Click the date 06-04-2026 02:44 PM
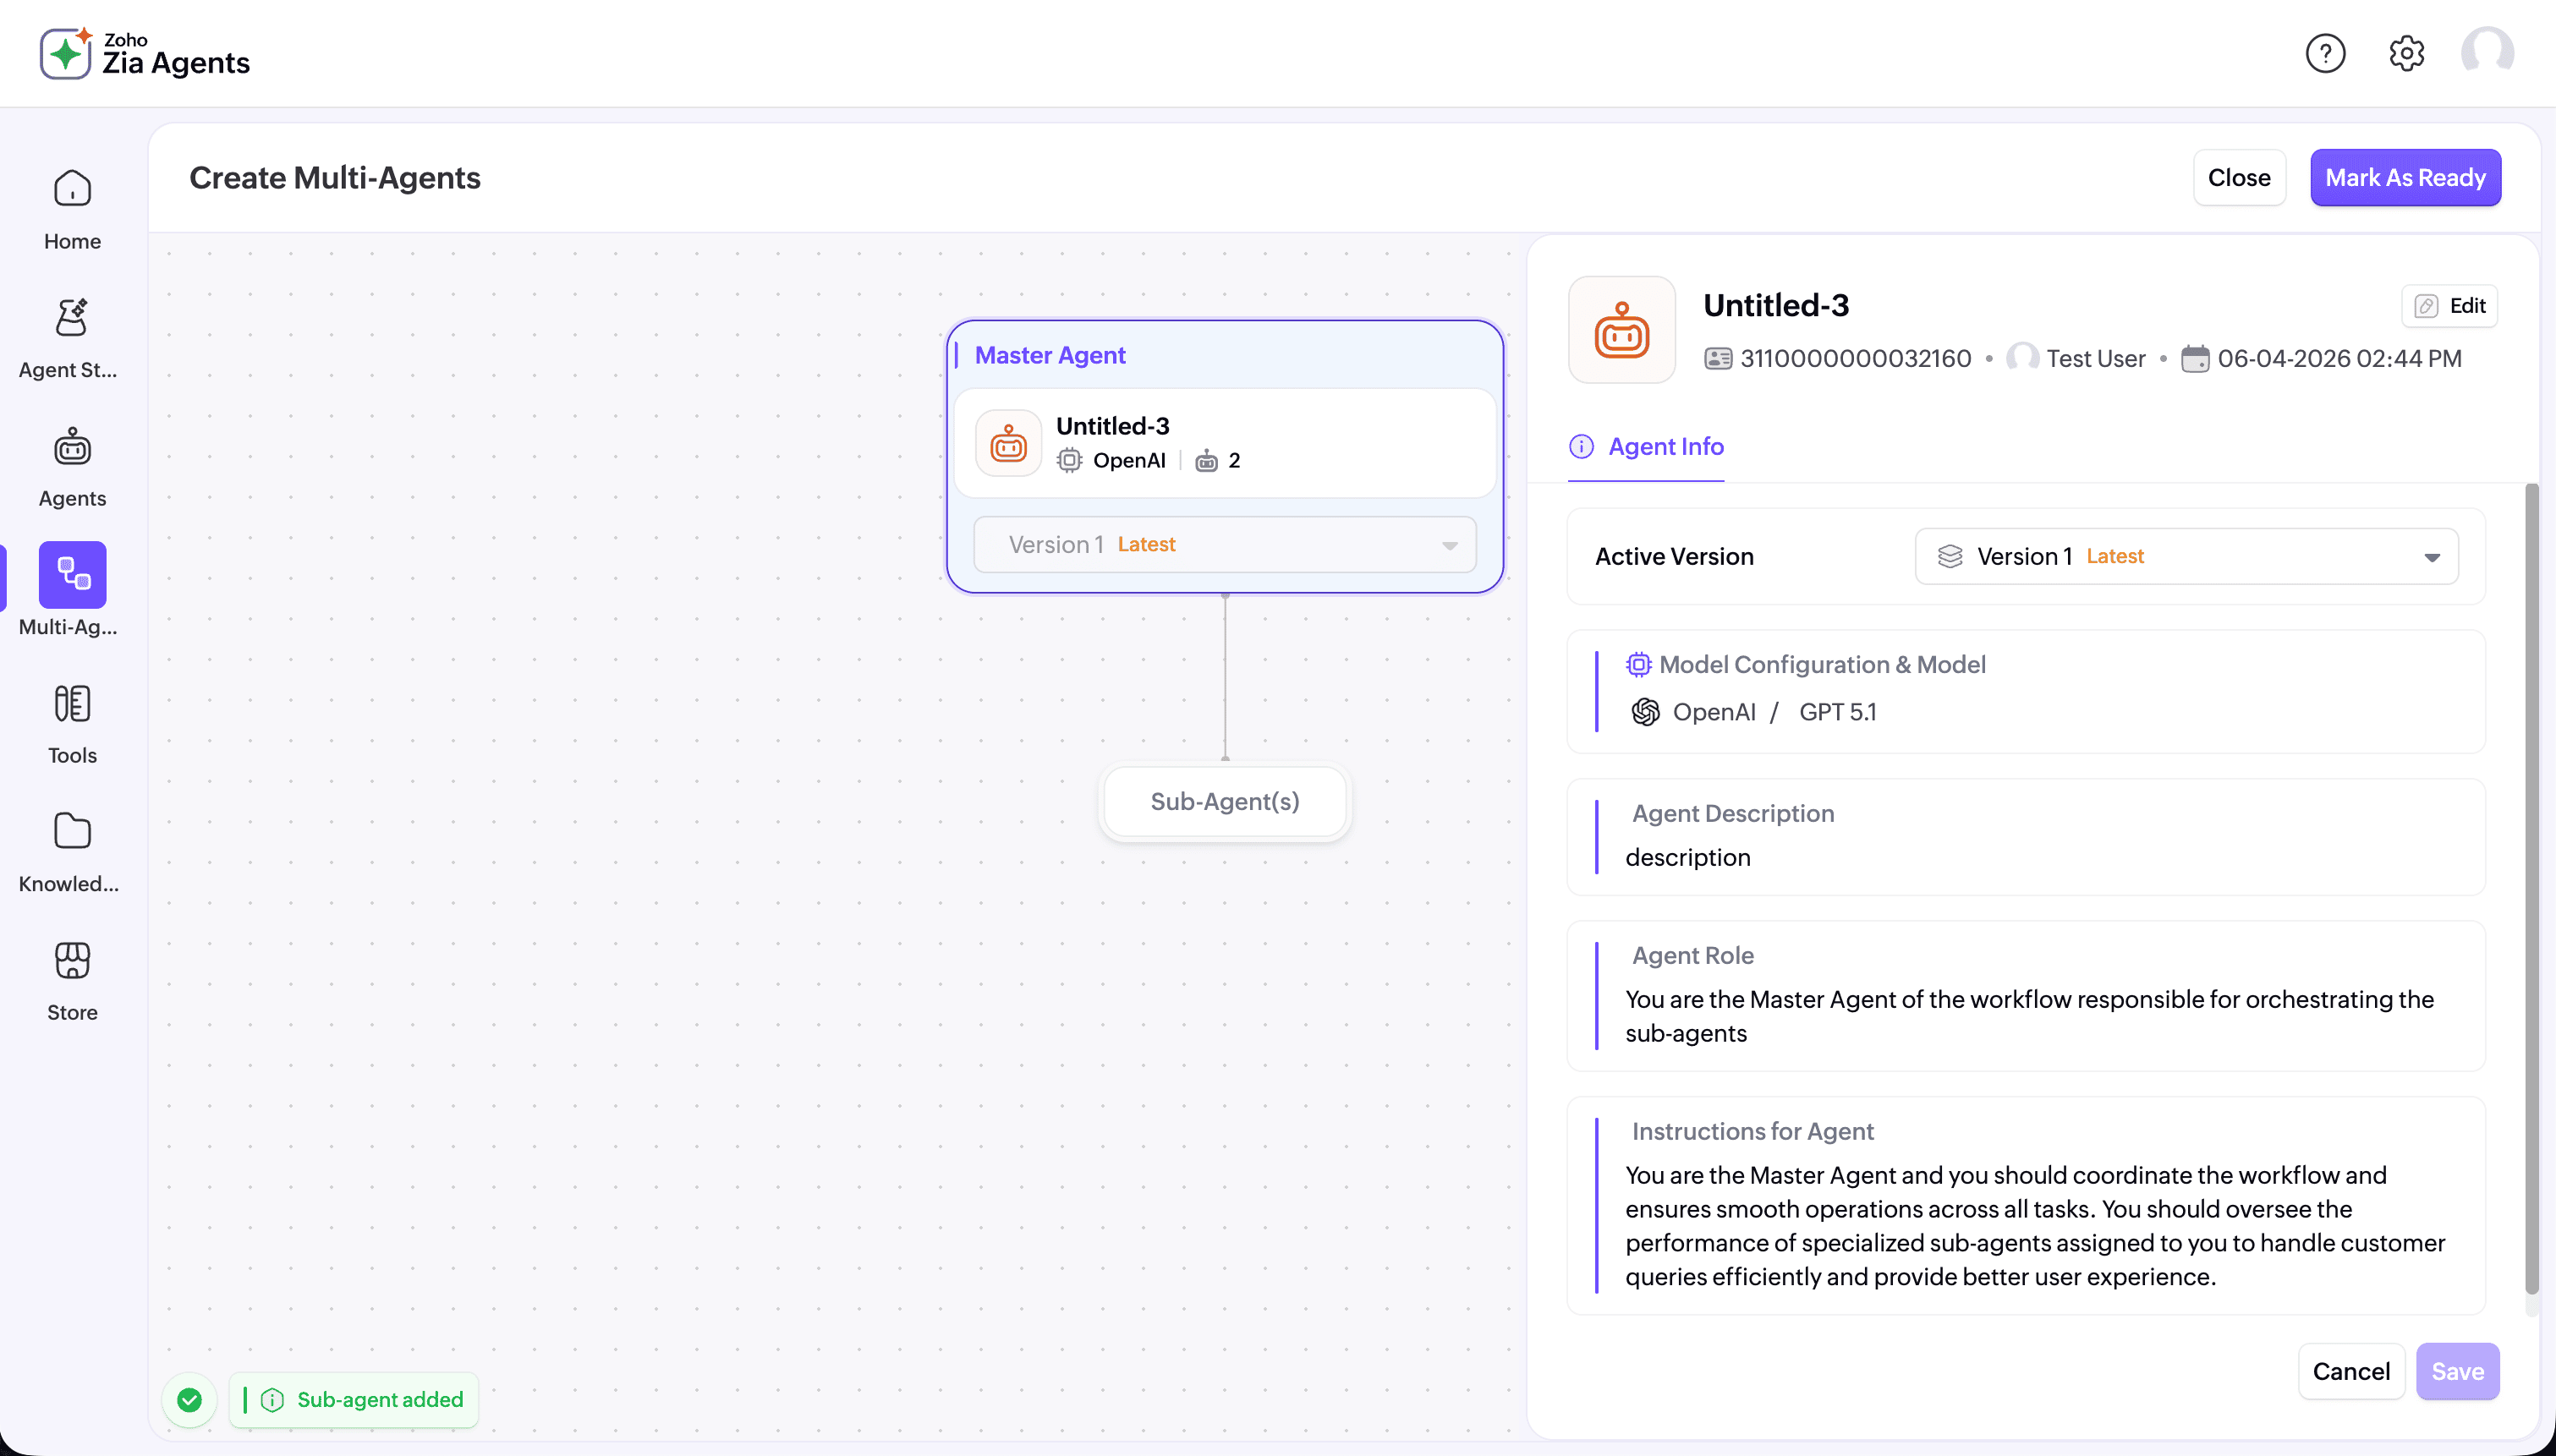2556x1456 pixels. point(2339,359)
